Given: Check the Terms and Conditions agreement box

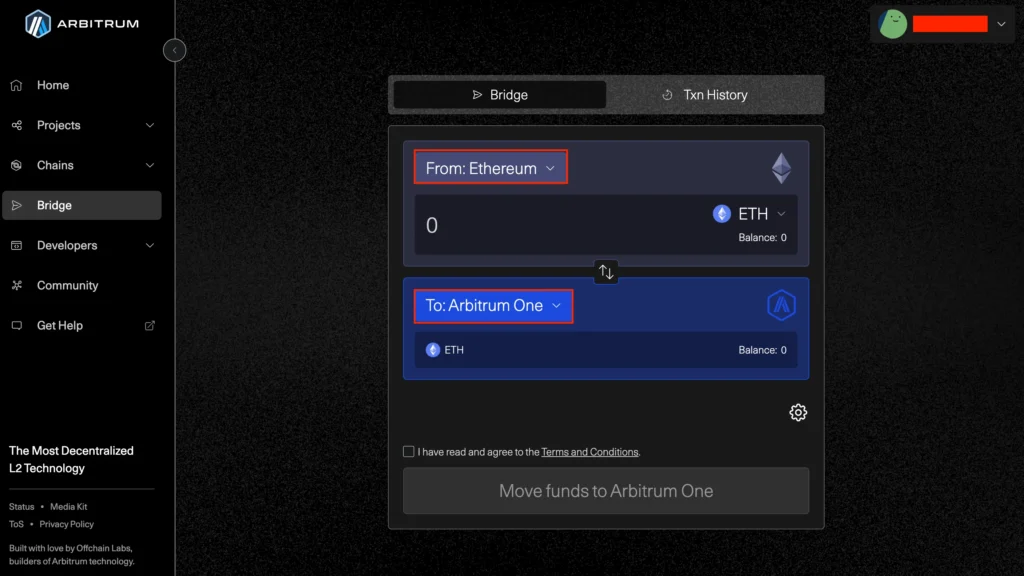Looking at the screenshot, I should coord(408,451).
